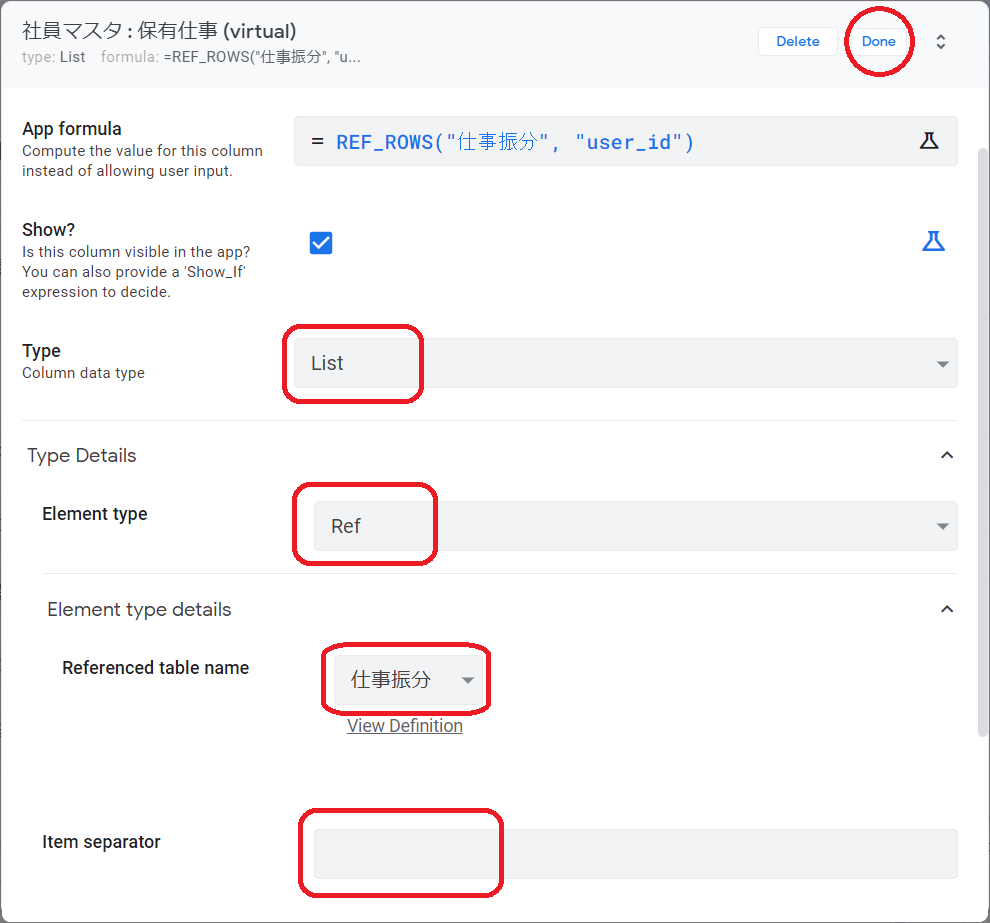The image size is (990, 923).
Task: Collapse the Element type details section
Action: coord(947,608)
